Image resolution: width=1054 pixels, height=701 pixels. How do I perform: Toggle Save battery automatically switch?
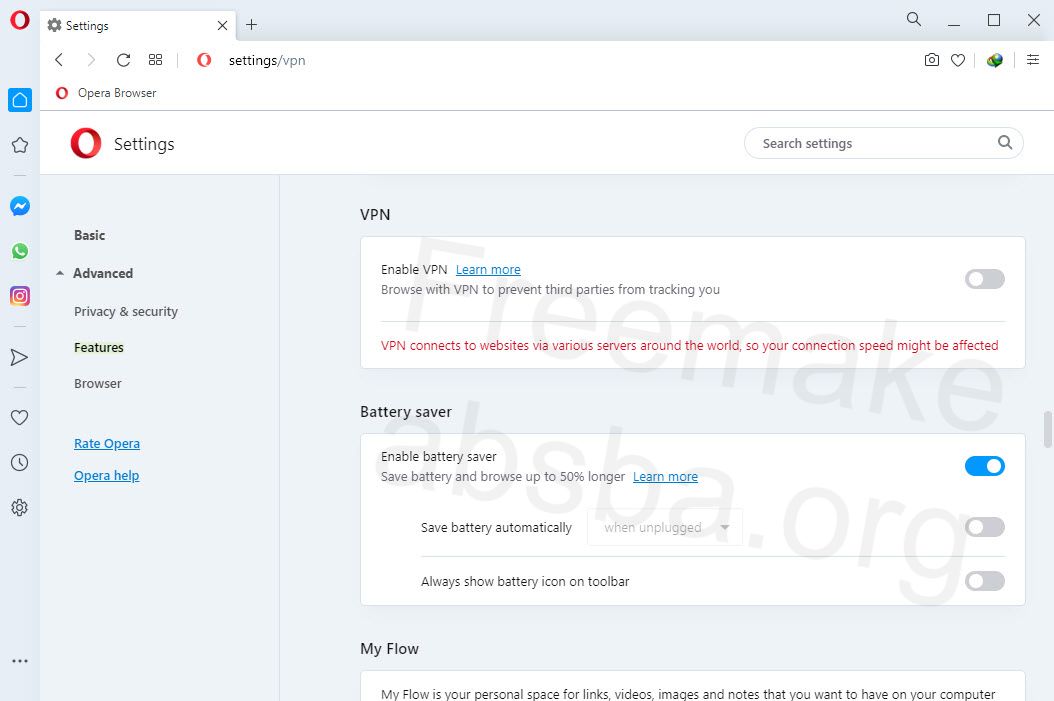[984, 527]
